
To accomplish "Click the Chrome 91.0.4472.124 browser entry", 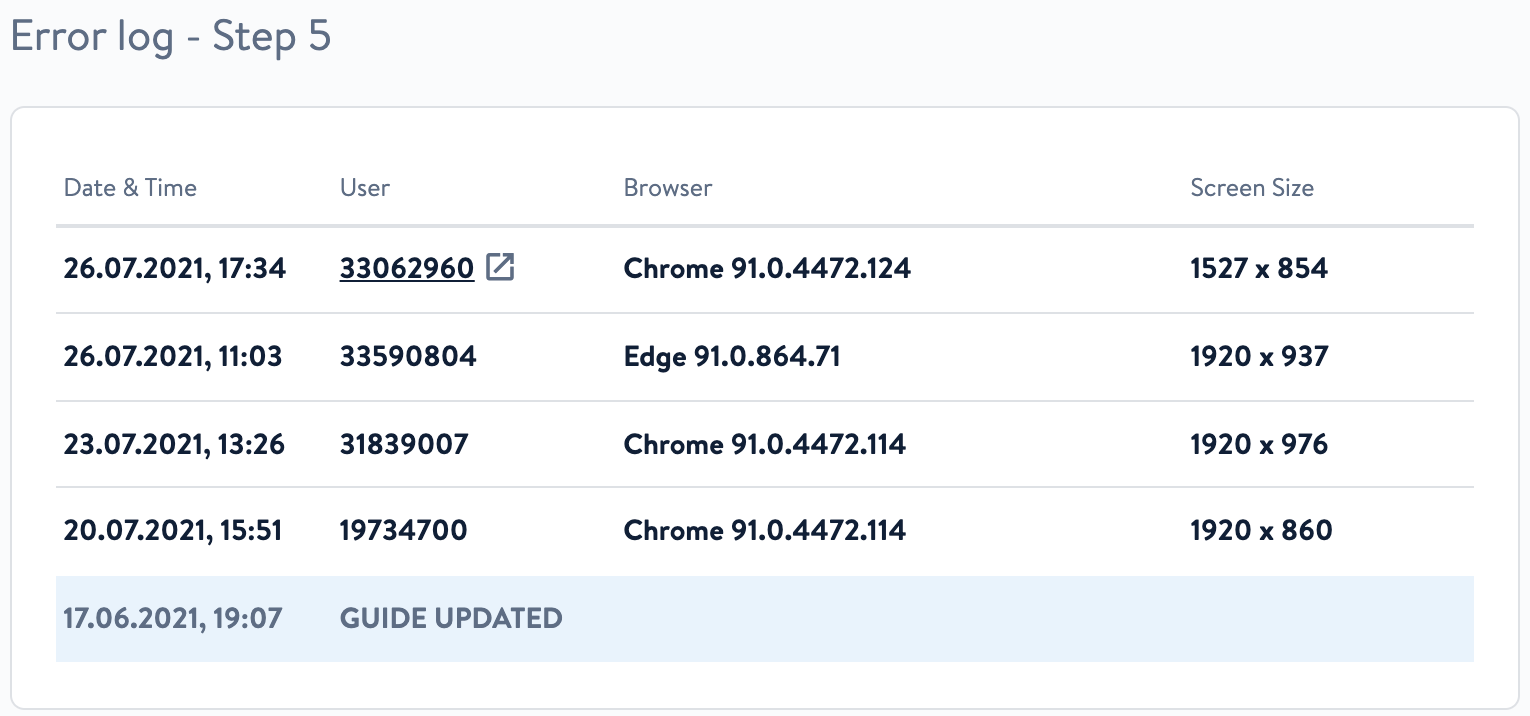I will pos(767,268).
